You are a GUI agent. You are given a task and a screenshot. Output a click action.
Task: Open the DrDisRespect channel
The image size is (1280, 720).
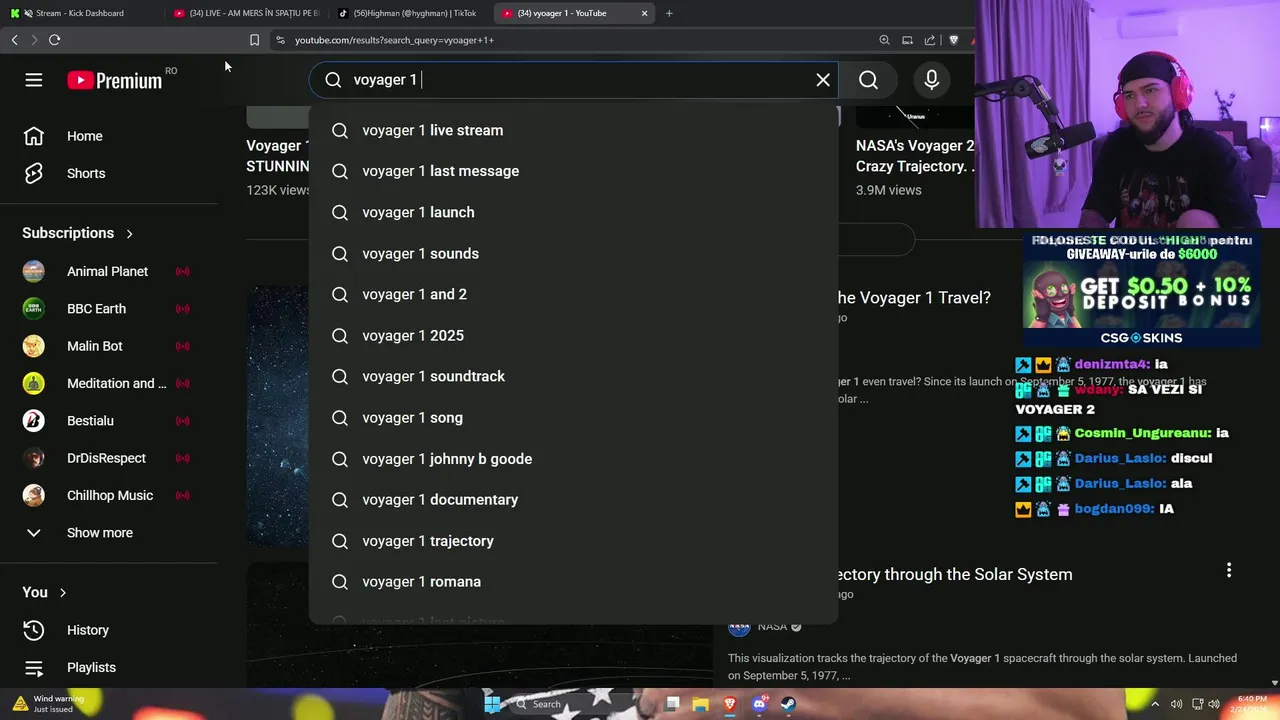pos(106,458)
